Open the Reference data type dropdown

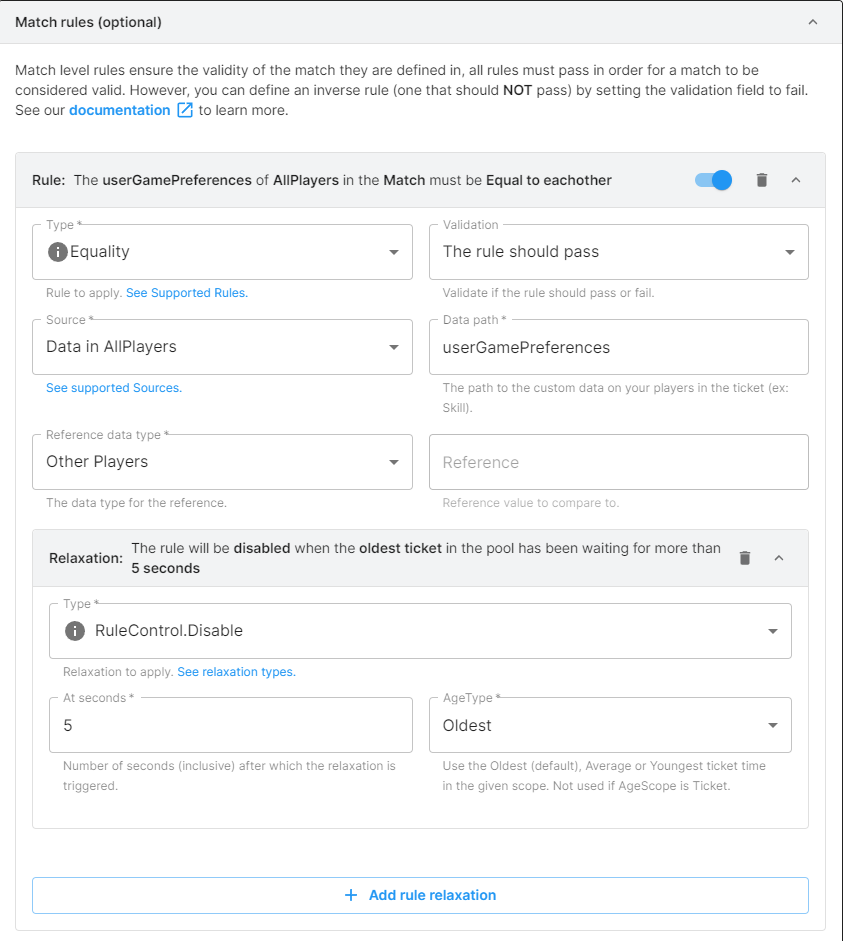coord(222,462)
